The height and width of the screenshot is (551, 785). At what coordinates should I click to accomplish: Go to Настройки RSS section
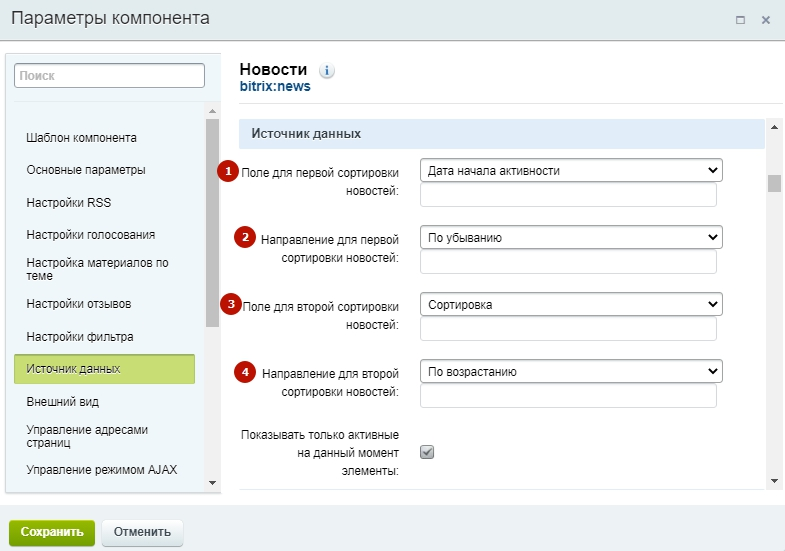click(x=69, y=203)
